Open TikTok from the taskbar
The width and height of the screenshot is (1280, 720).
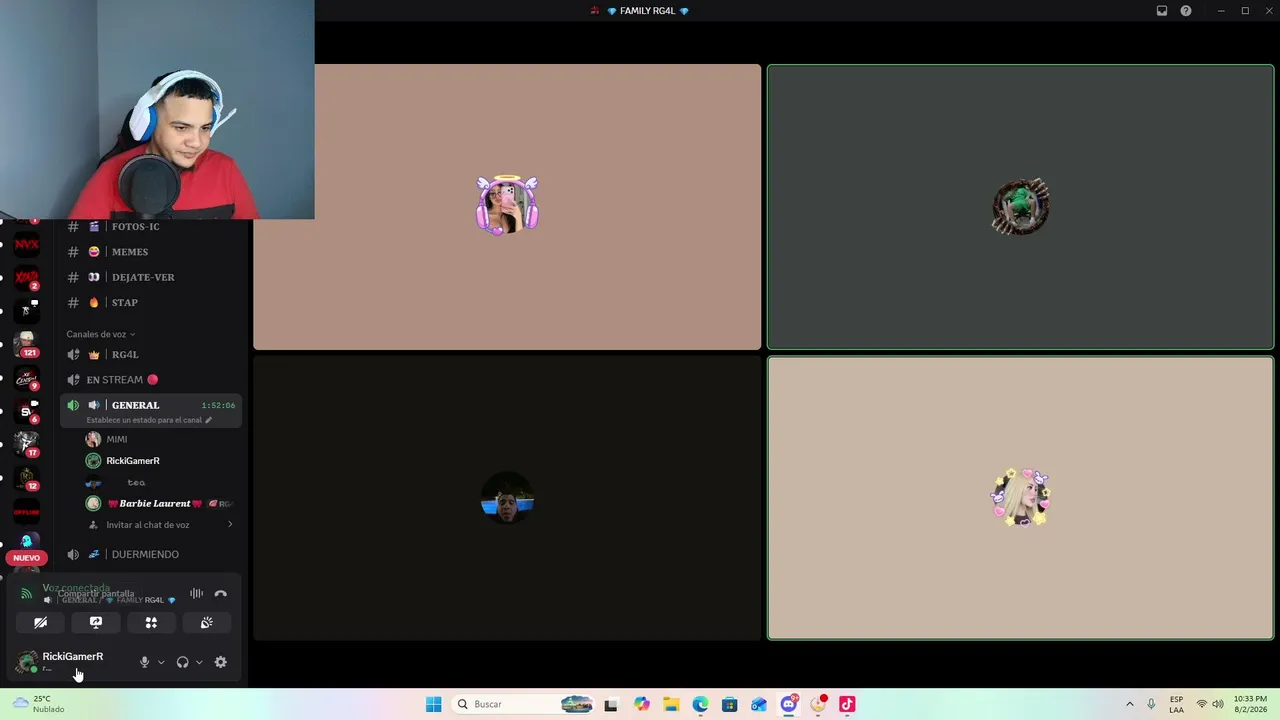point(847,704)
